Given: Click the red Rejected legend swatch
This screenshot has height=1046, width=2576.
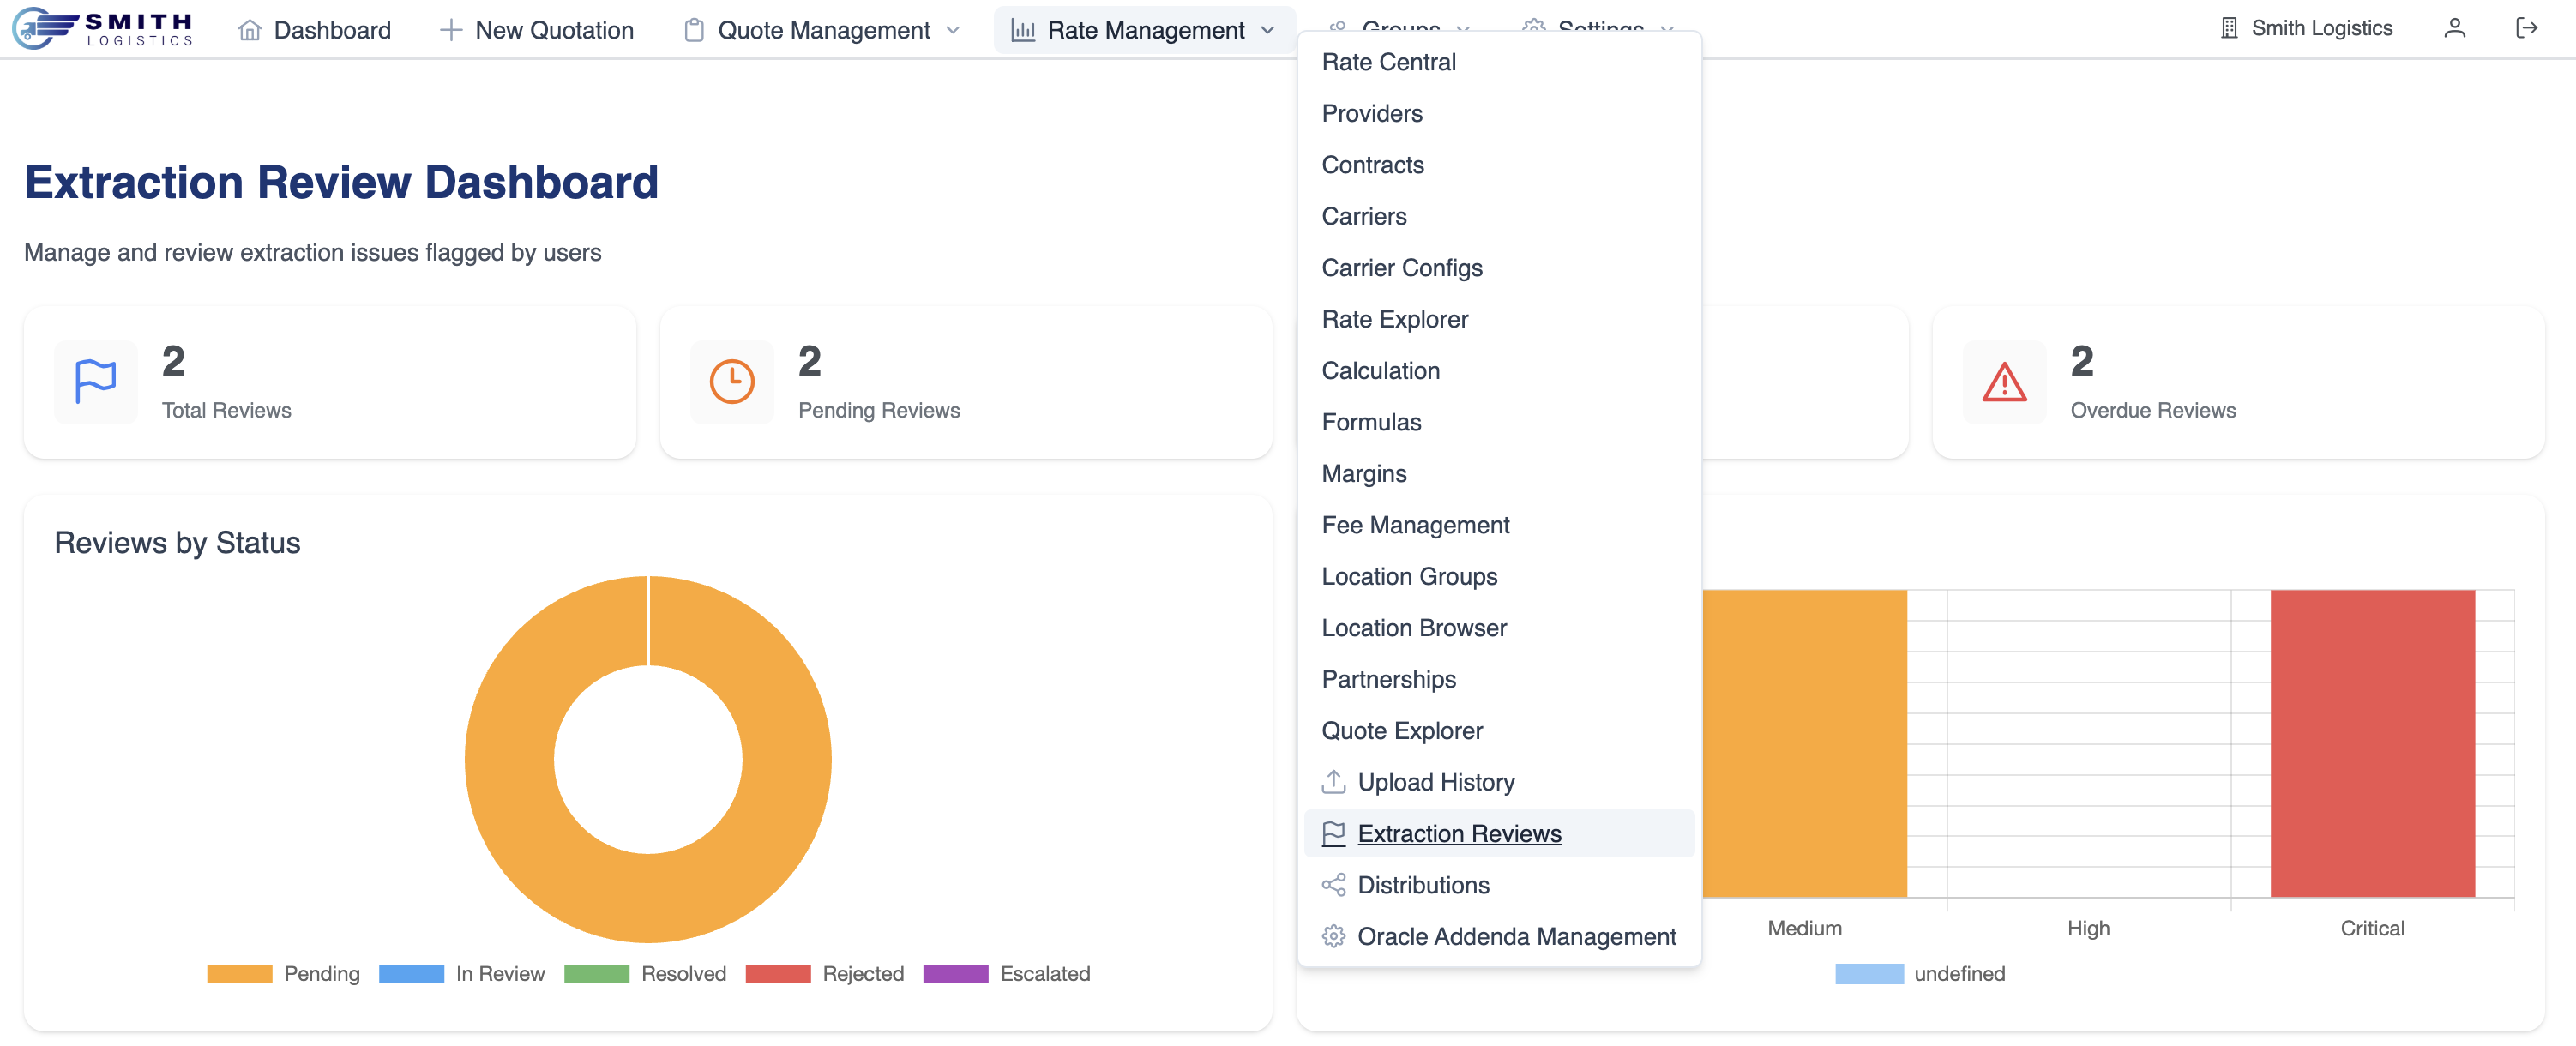Looking at the screenshot, I should (x=777, y=974).
